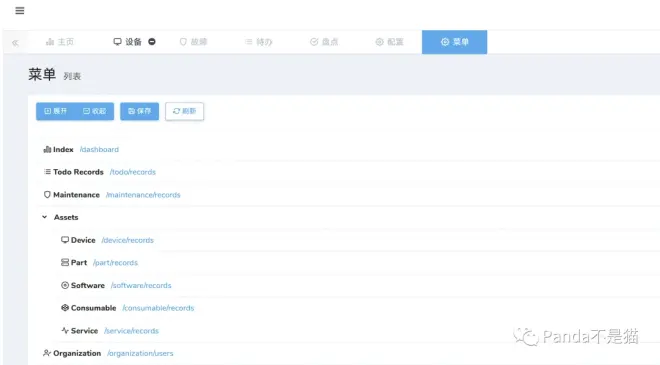Click the cube icon beside Consumable

(x=65, y=308)
